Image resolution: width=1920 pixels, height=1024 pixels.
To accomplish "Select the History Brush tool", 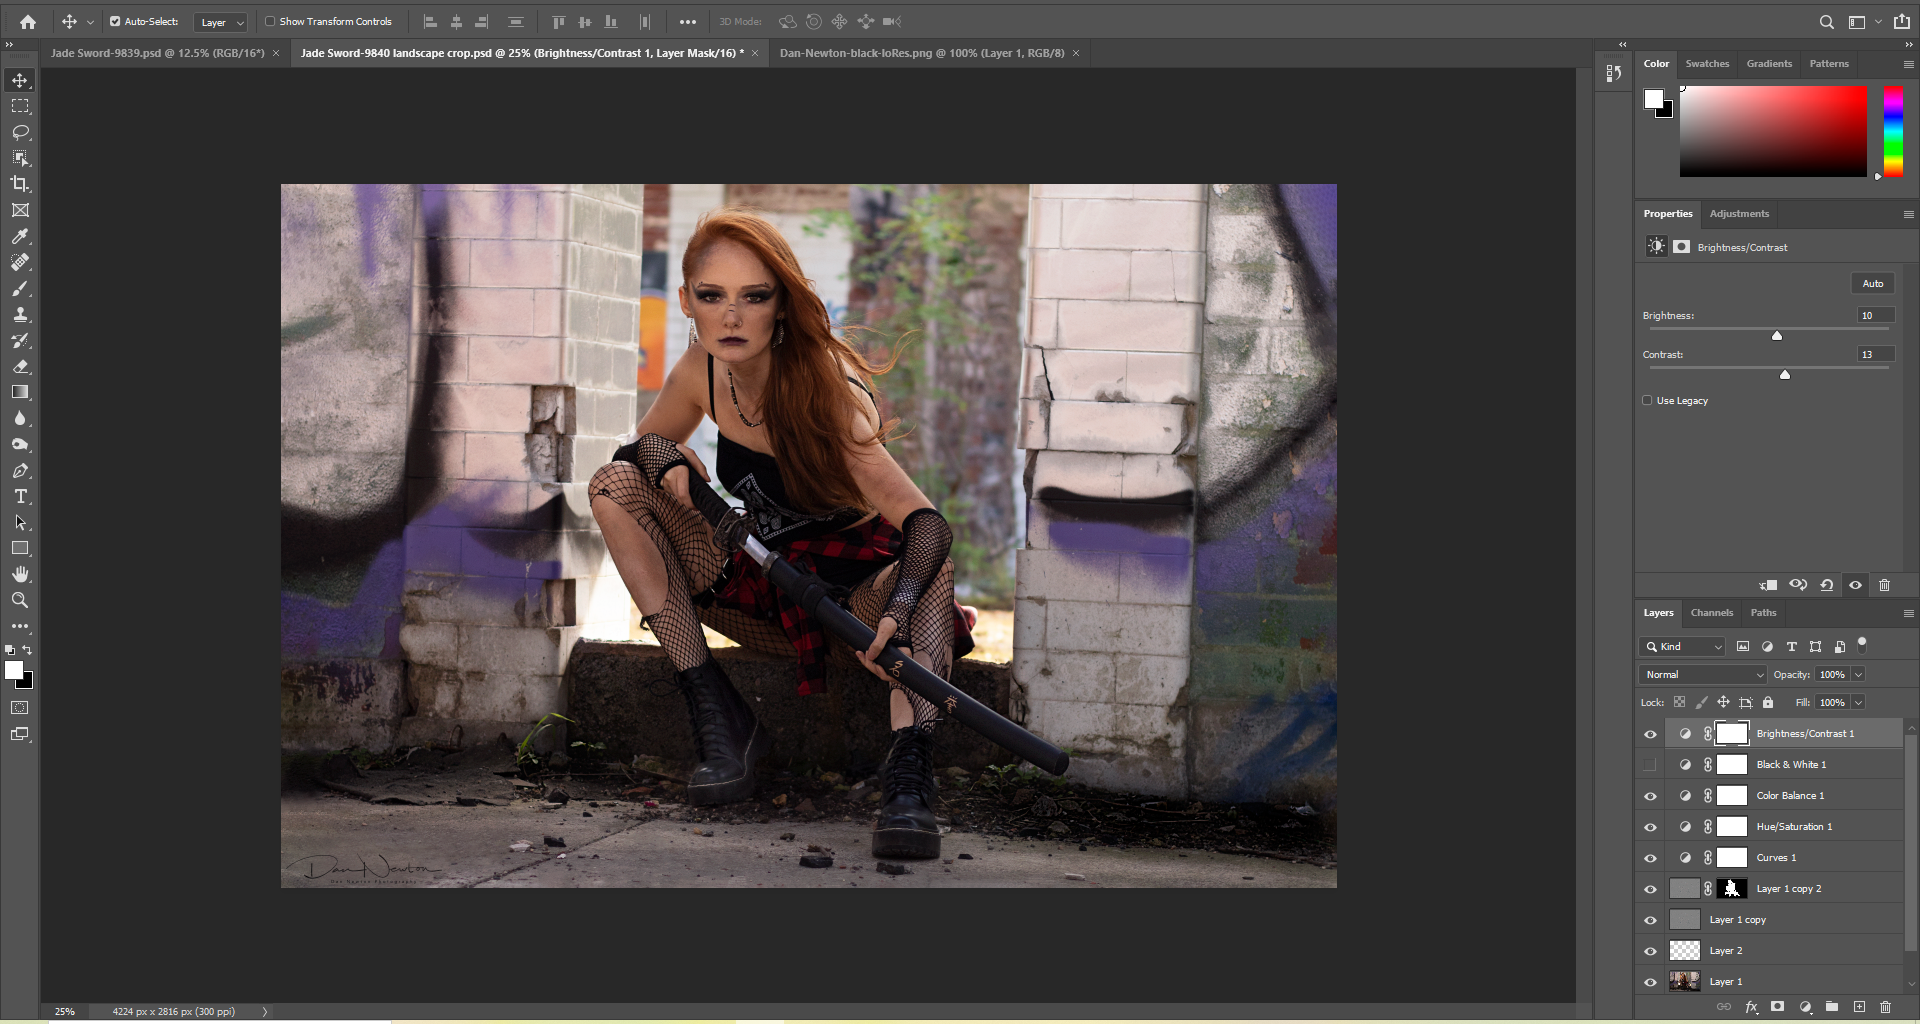I will click(20, 340).
